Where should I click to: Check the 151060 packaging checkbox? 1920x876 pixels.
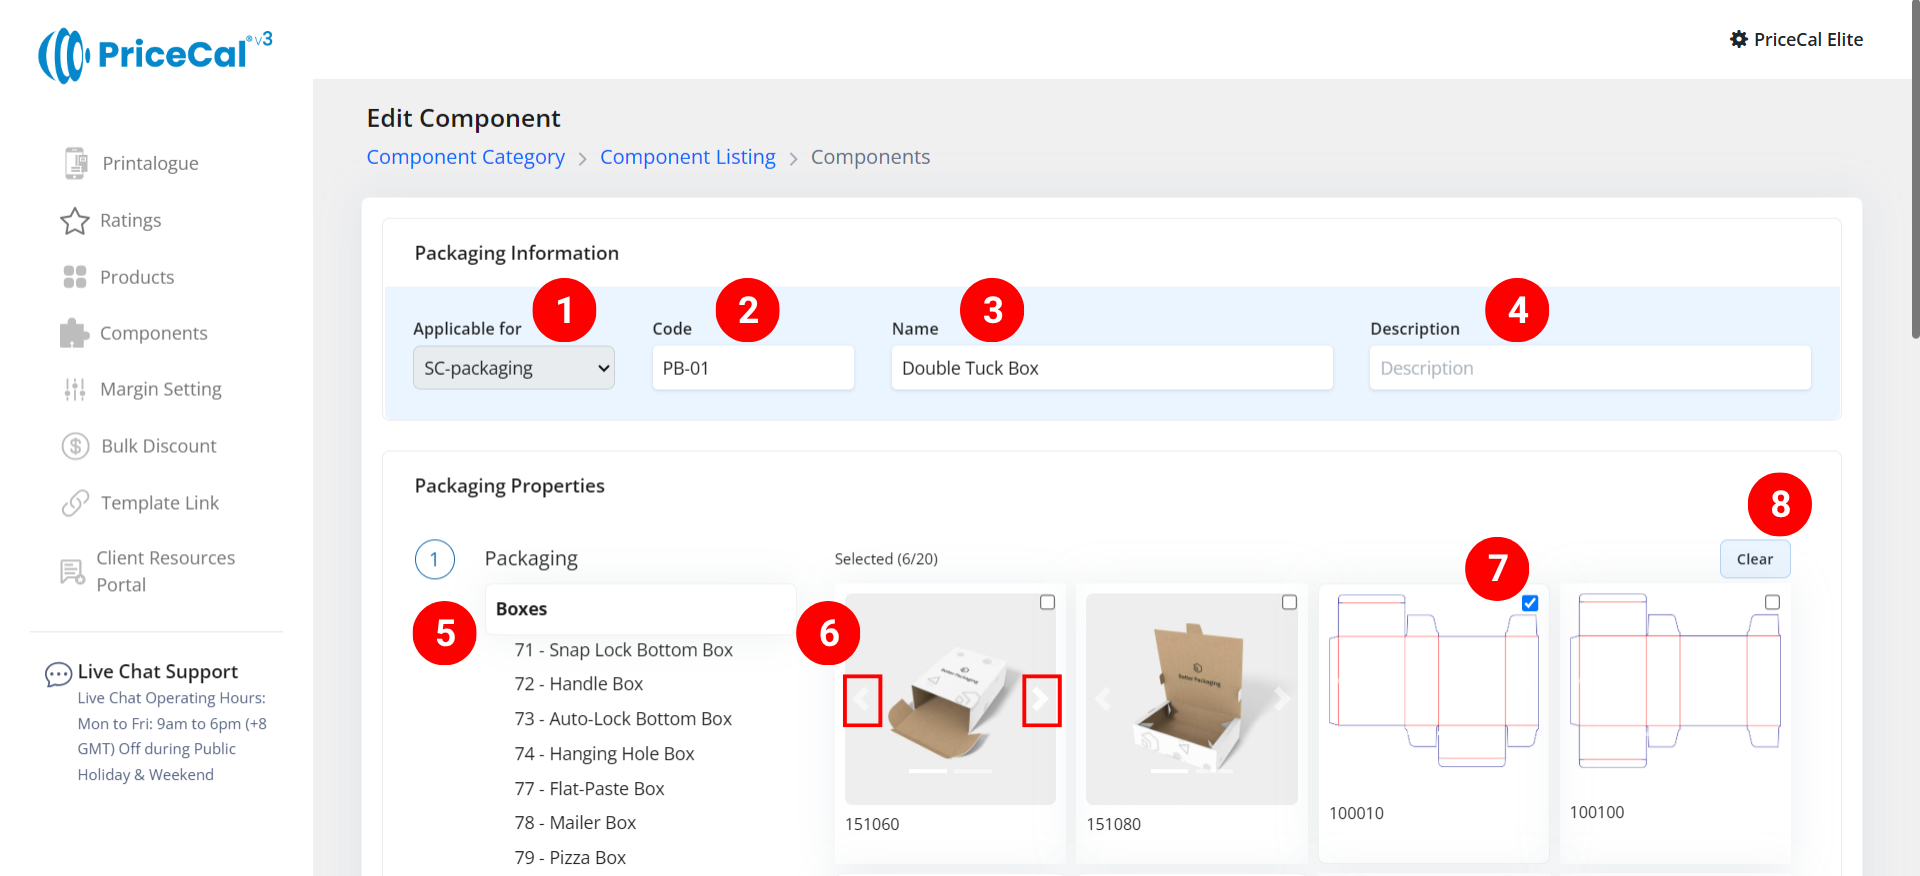pos(1047,602)
